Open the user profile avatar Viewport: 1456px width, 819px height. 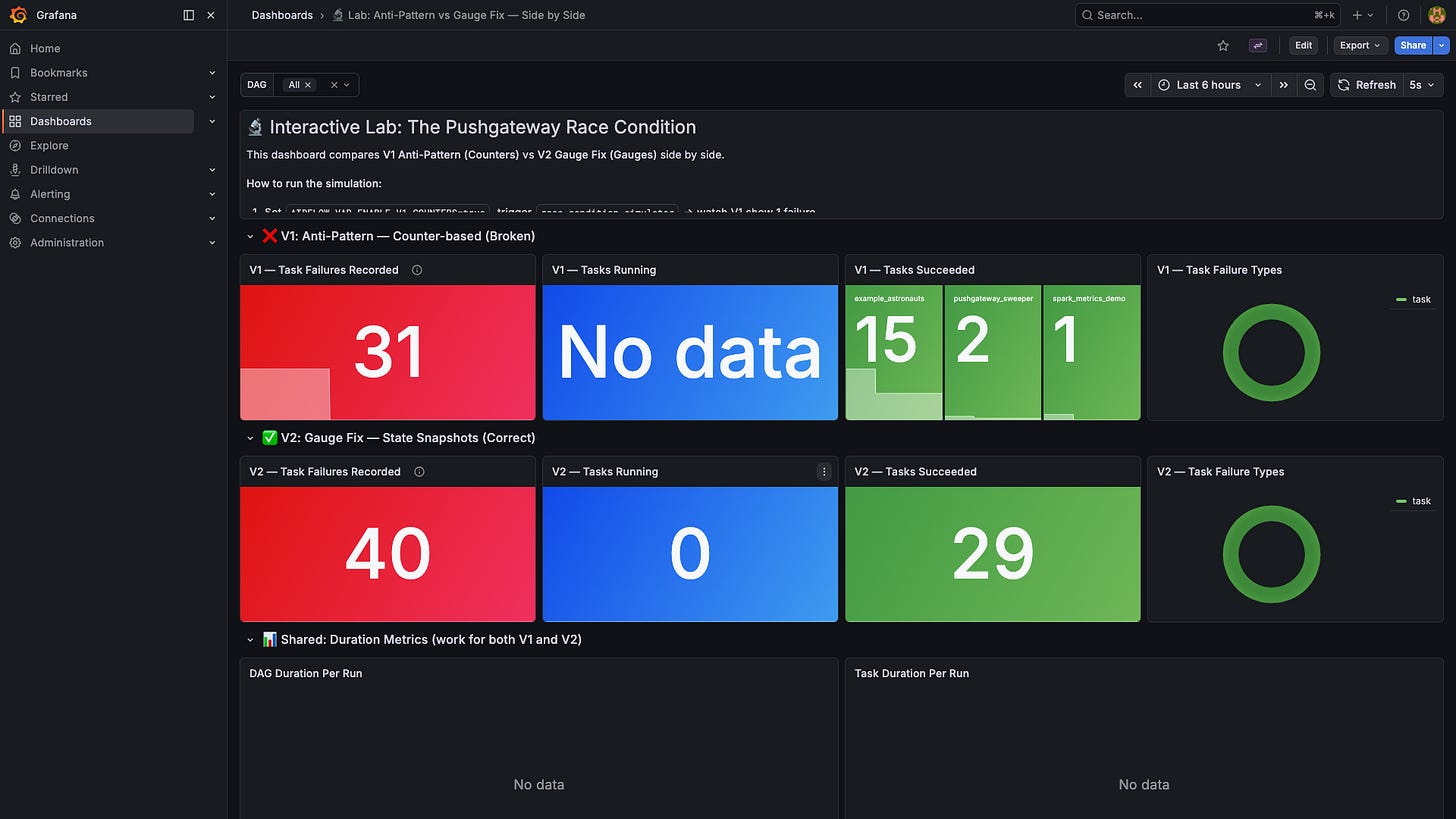1437,15
